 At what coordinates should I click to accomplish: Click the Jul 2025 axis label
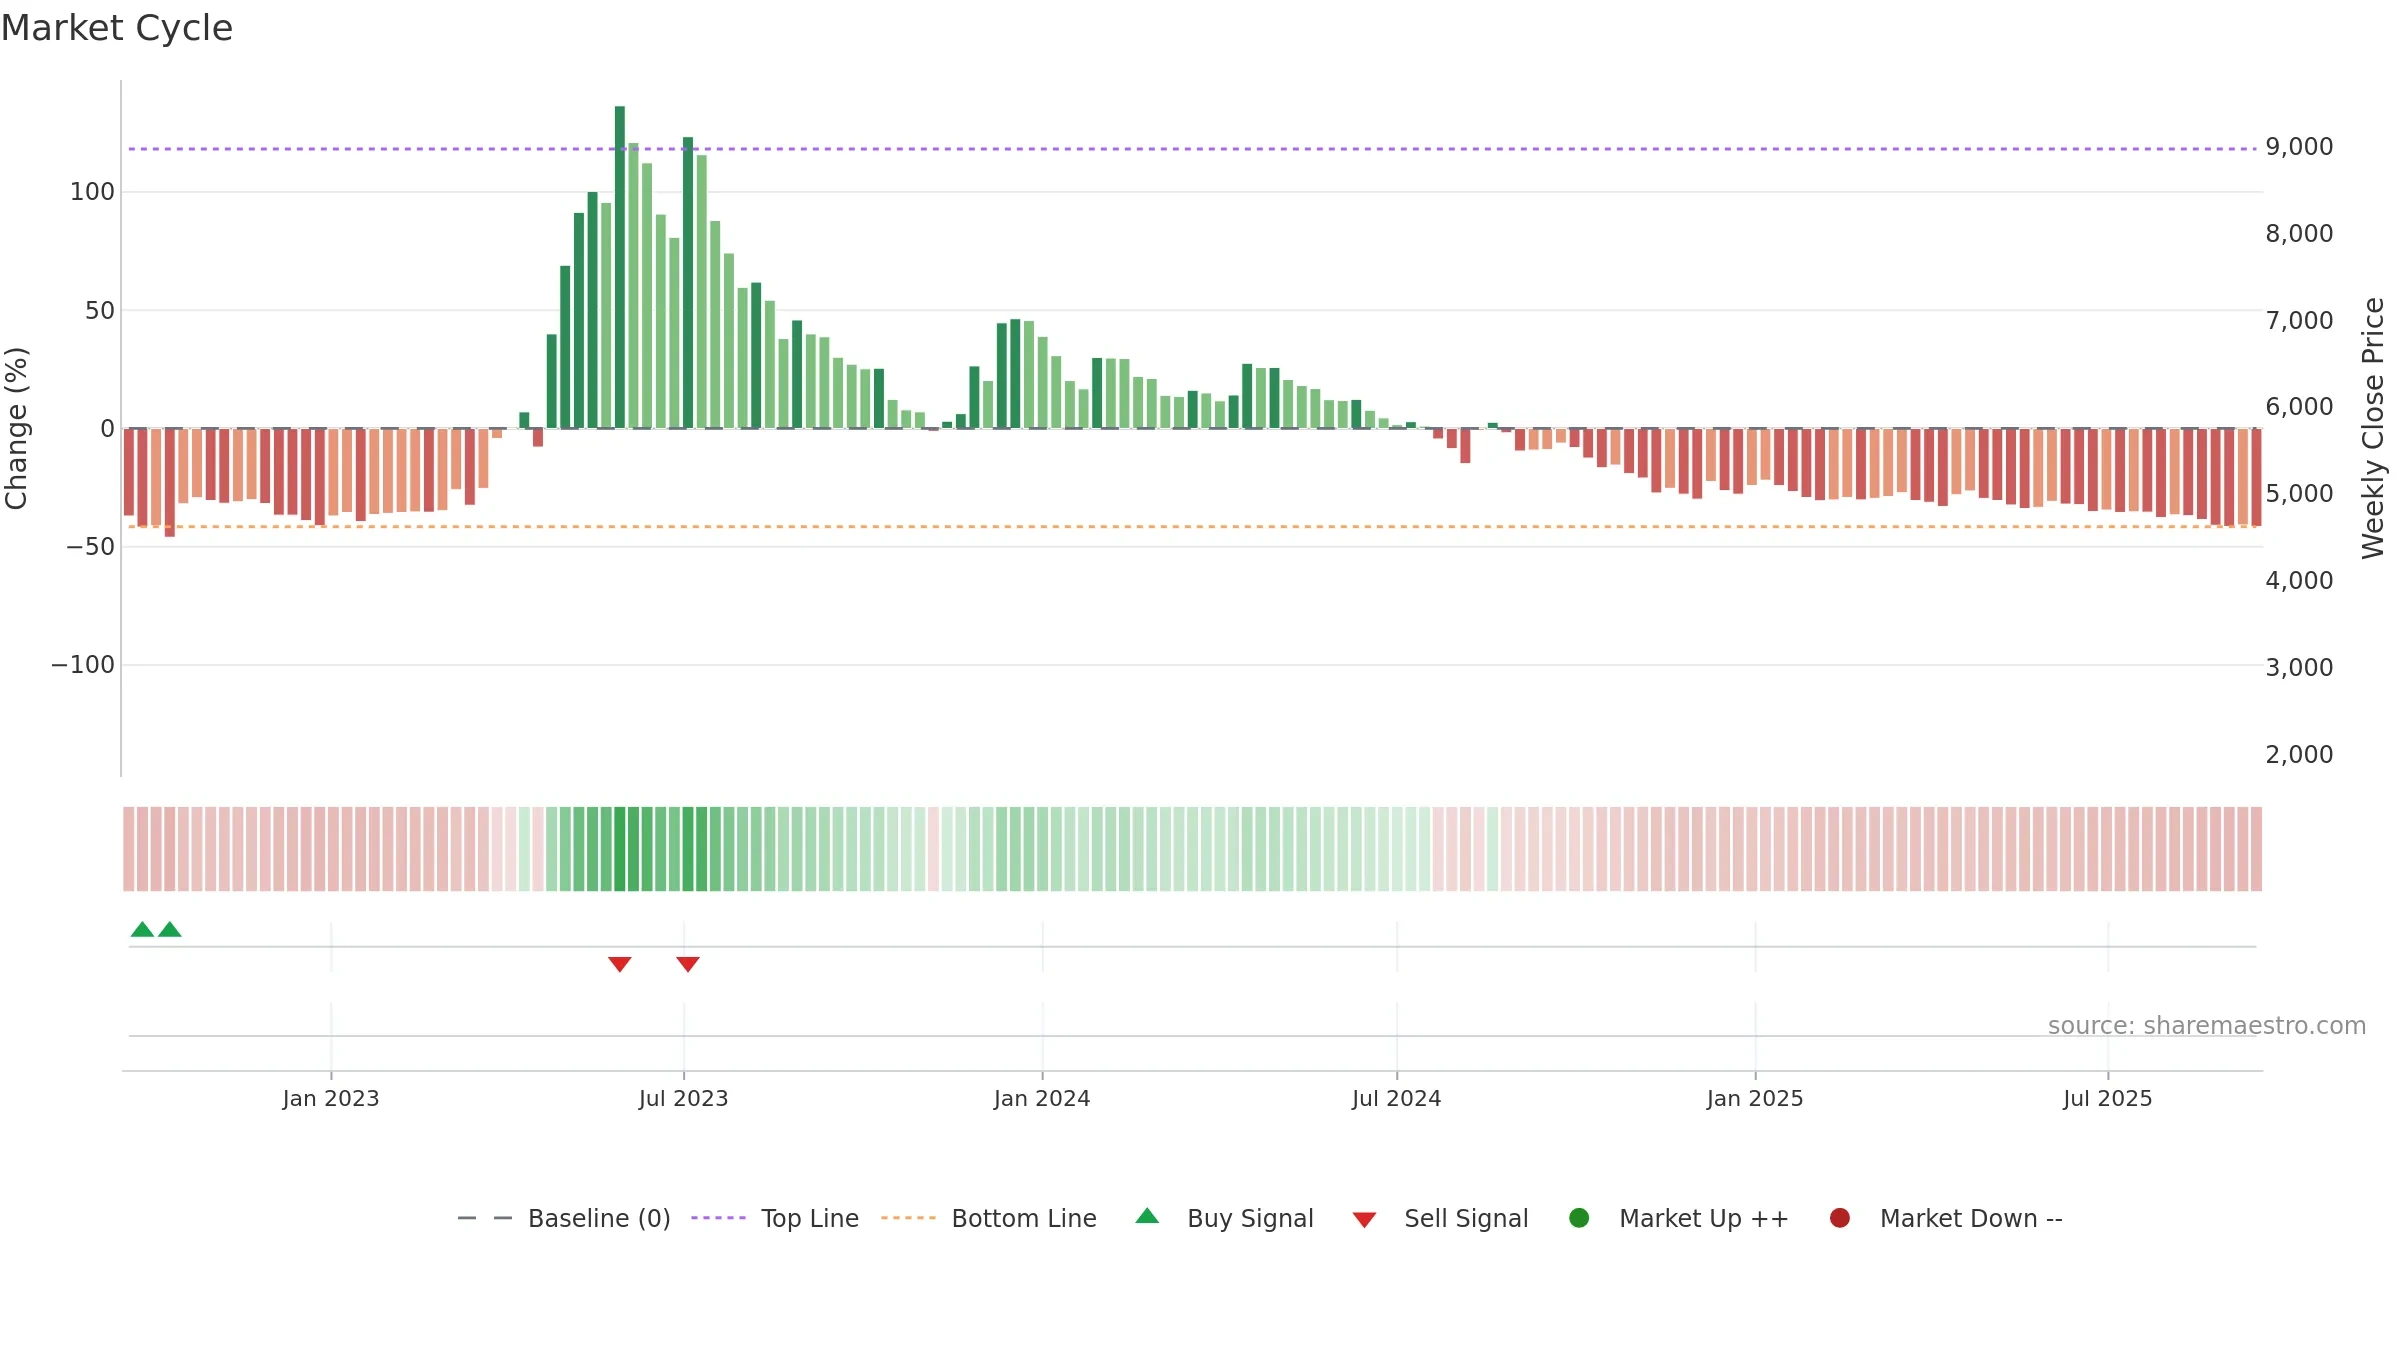(2108, 1099)
